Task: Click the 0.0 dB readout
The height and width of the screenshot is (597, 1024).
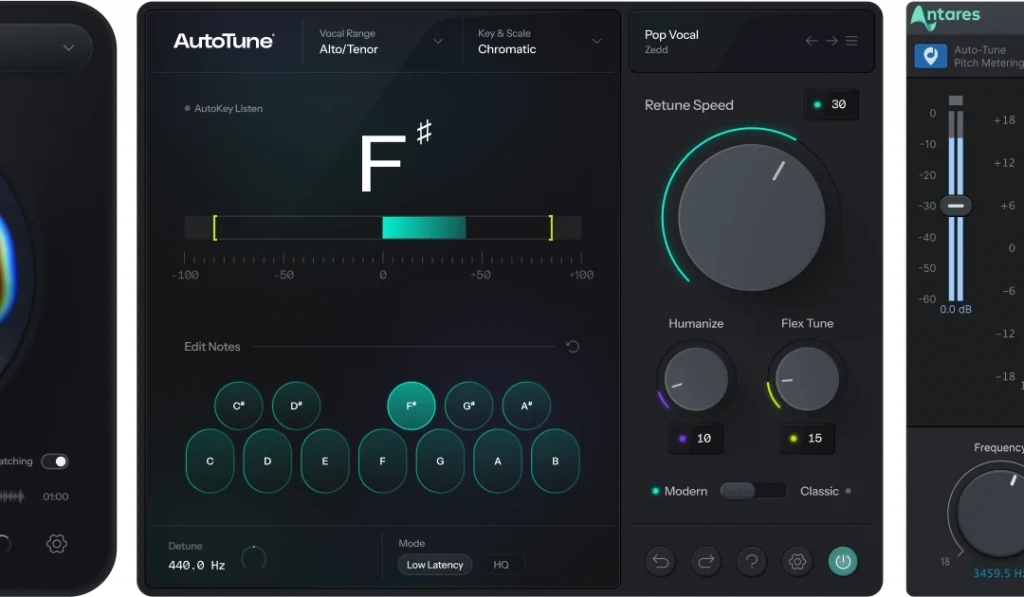Action: click(955, 310)
